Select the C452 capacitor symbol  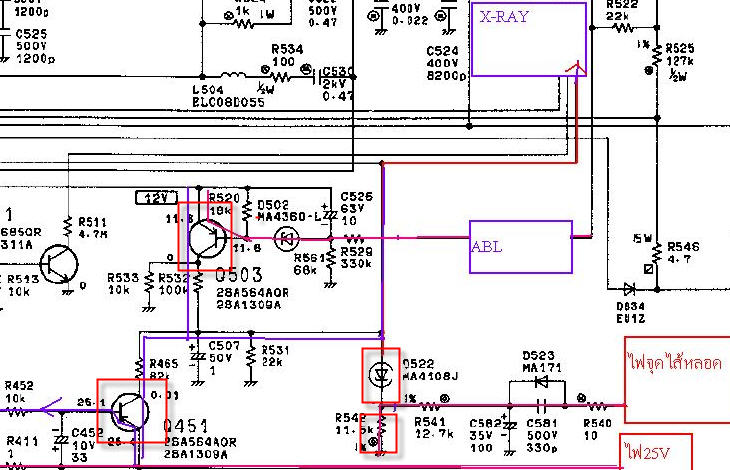click(61, 439)
